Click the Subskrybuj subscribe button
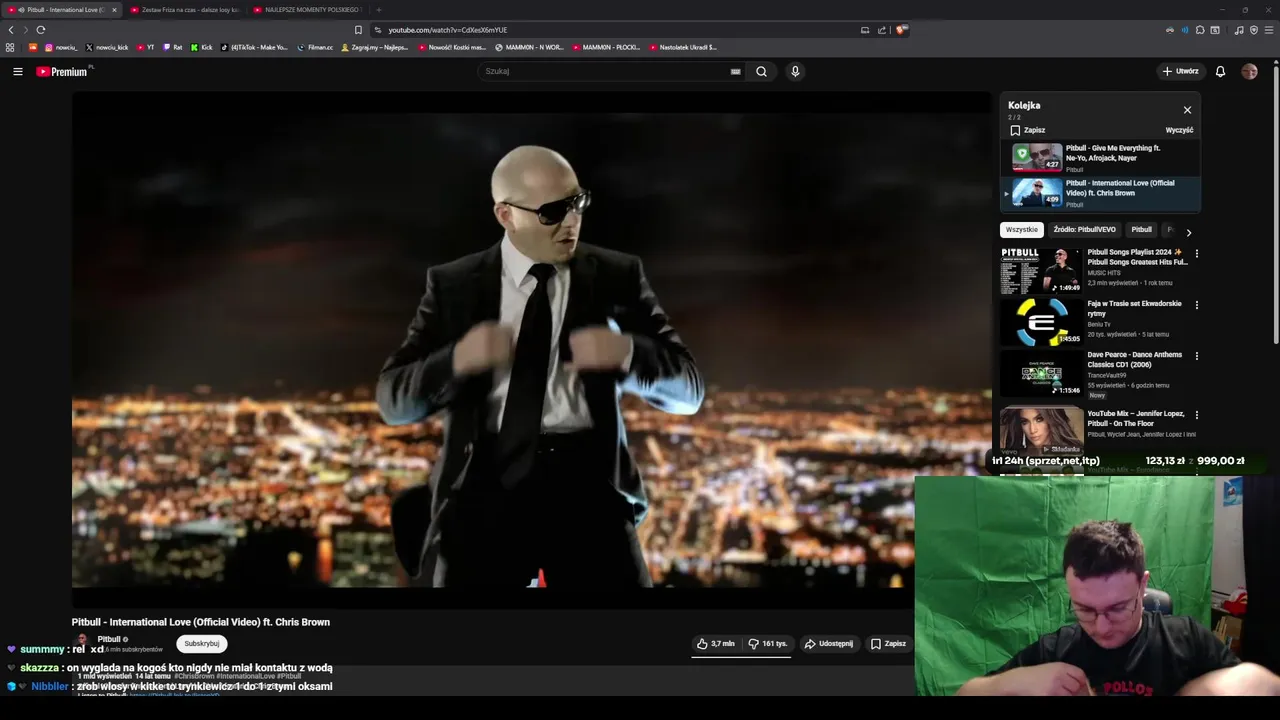 [x=202, y=644]
